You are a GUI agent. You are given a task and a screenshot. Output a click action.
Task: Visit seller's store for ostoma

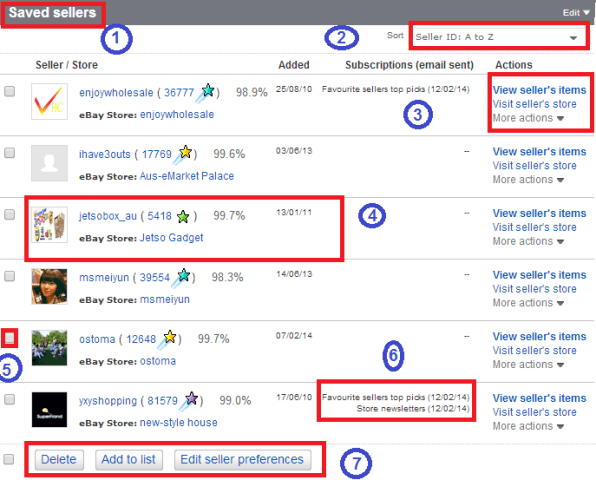click(x=534, y=350)
